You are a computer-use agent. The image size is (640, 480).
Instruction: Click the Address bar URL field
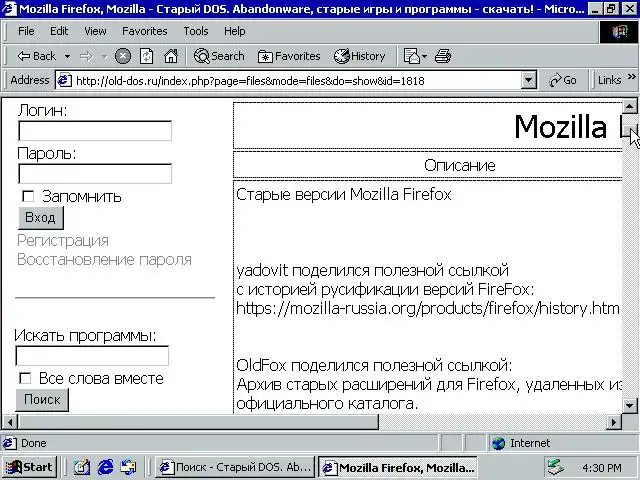pyautogui.click(x=296, y=80)
